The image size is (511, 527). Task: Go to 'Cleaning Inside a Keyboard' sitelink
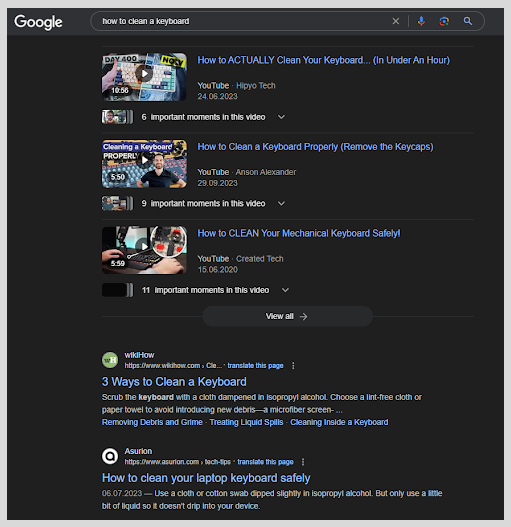tap(339, 422)
